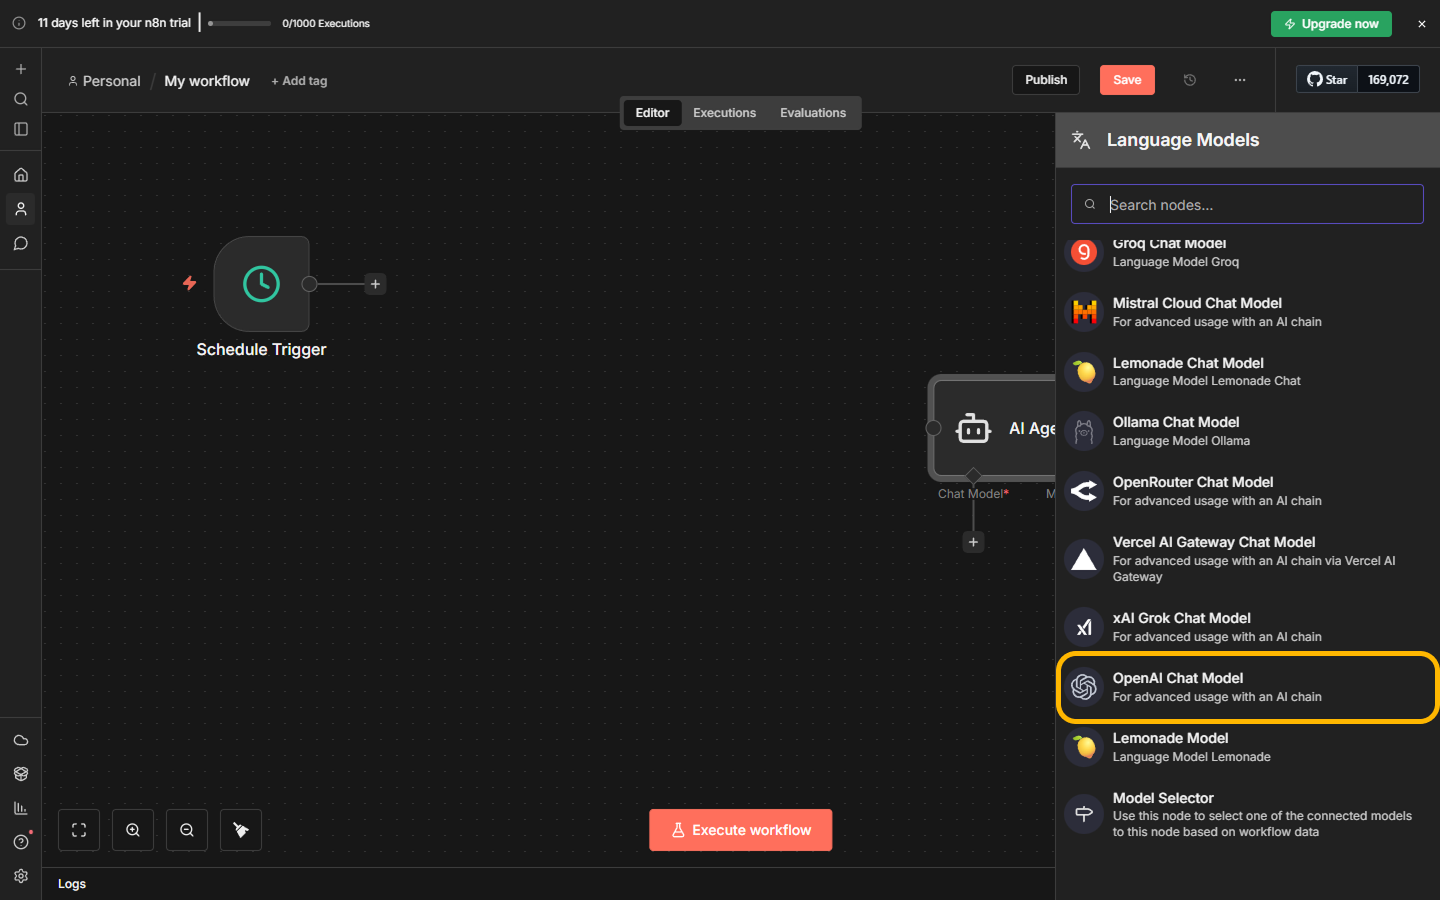Click the Upgrade now button

tap(1330, 24)
